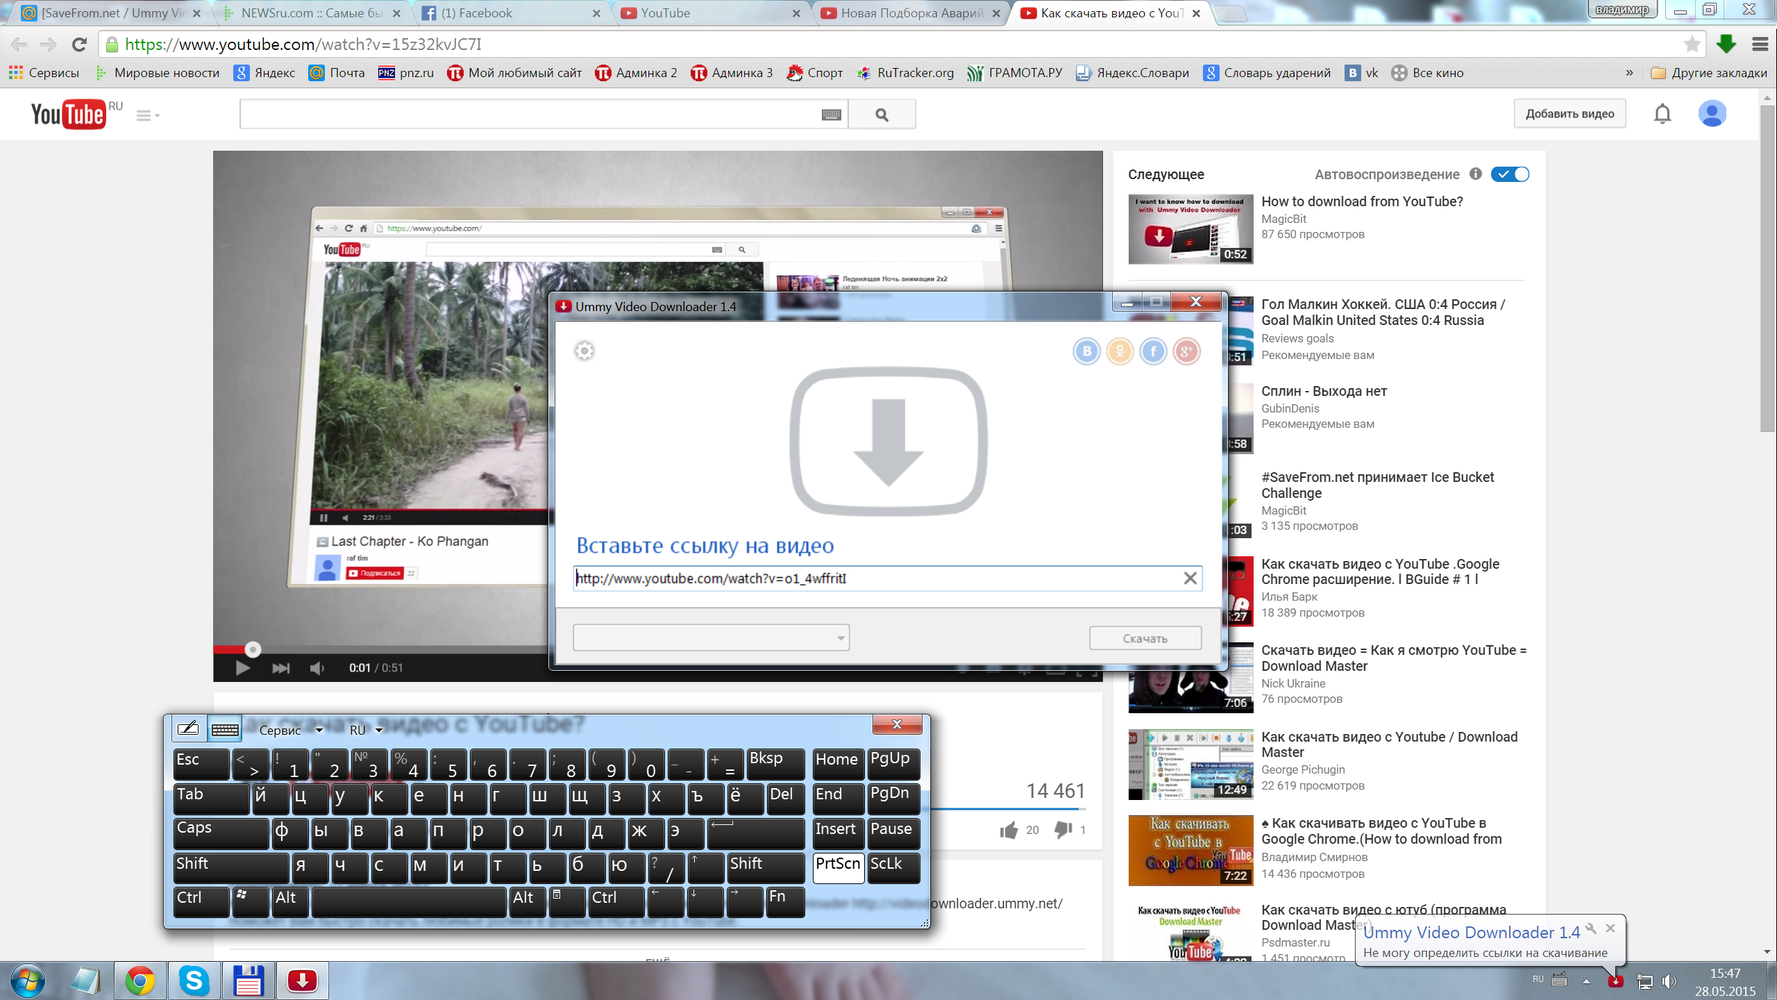This screenshot has height=1000, width=1777.
Task: Click the YouTube search magnifier button
Action: click(882, 115)
